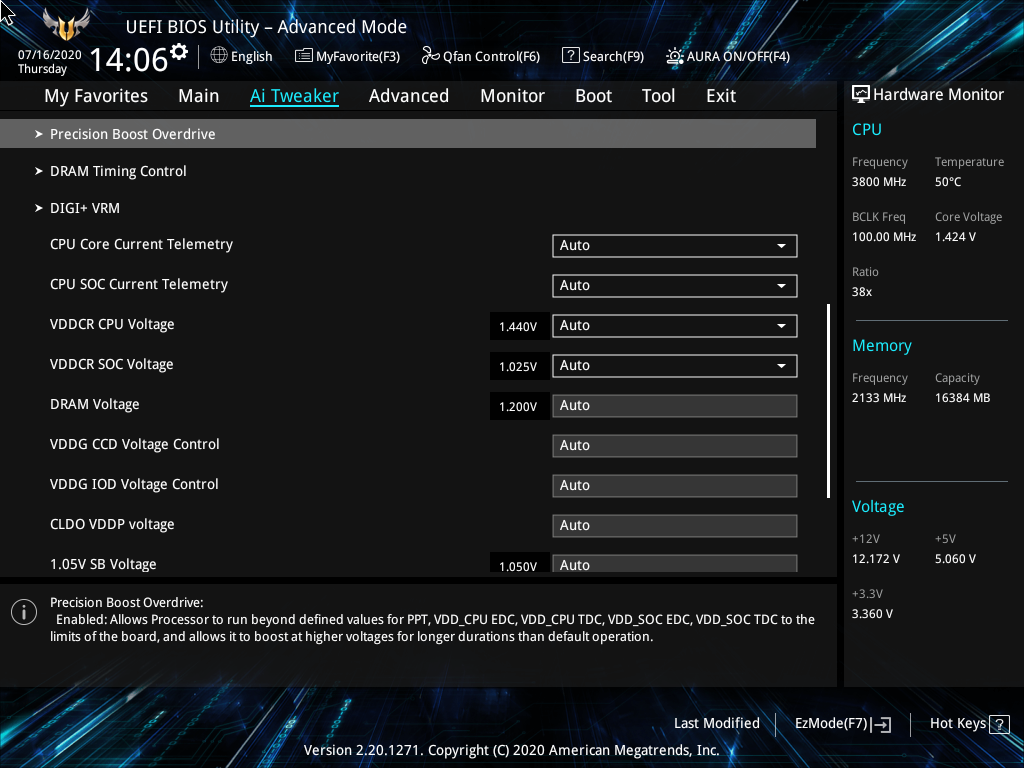Viewport: 1024px width, 768px height.
Task: Open the Tool tab
Action: pyautogui.click(x=658, y=96)
